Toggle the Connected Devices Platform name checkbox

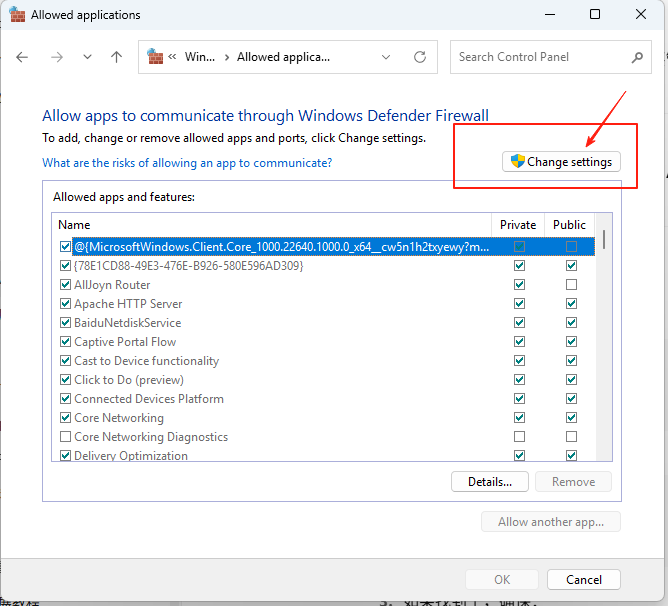click(x=65, y=399)
